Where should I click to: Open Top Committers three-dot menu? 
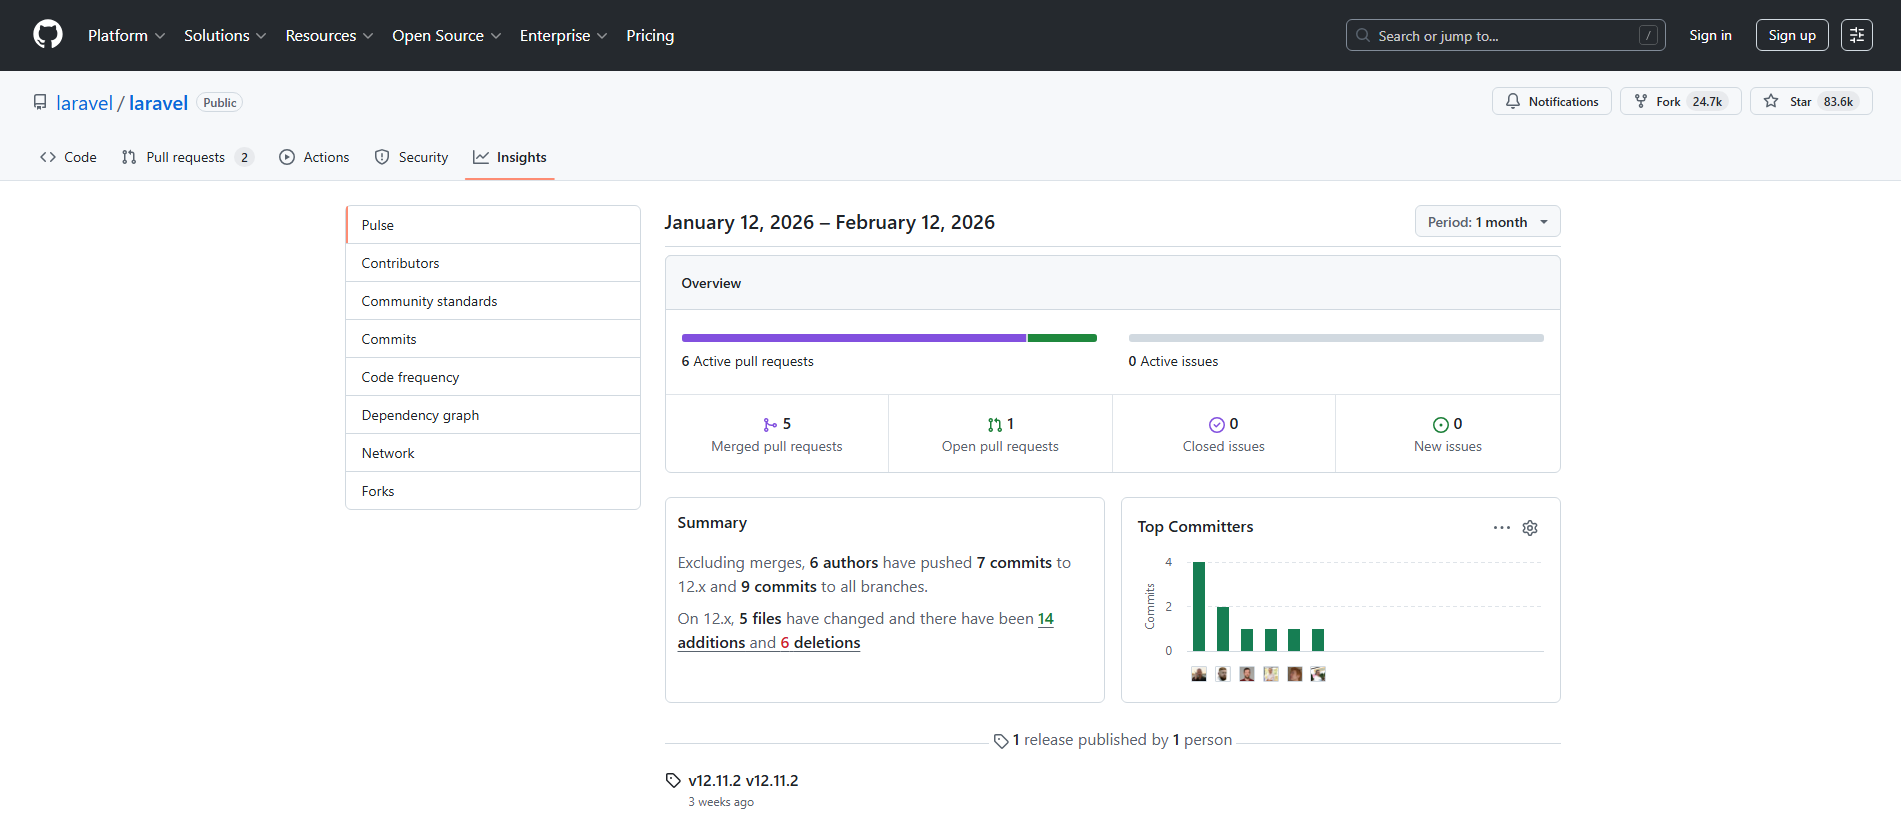pos(1502,527)
